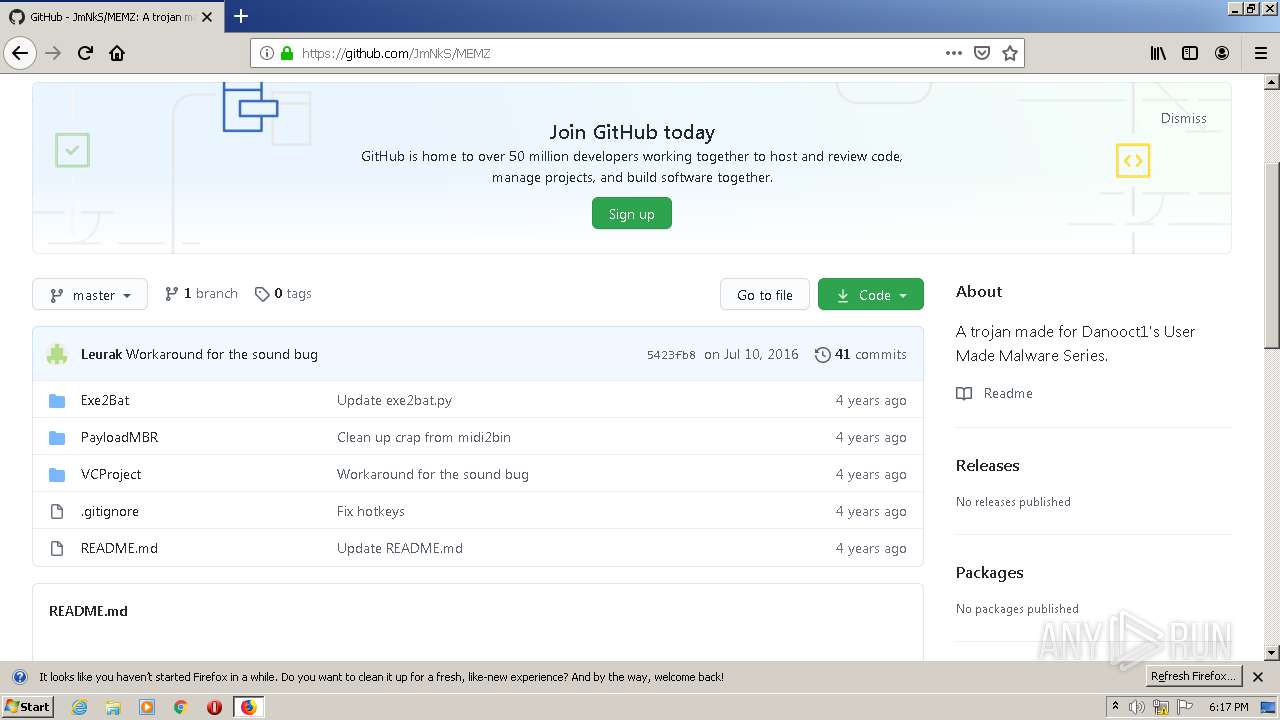Open Leurak's avatar in the commit row
This screenshot has width=1280, height=720.
click(57, 354)
